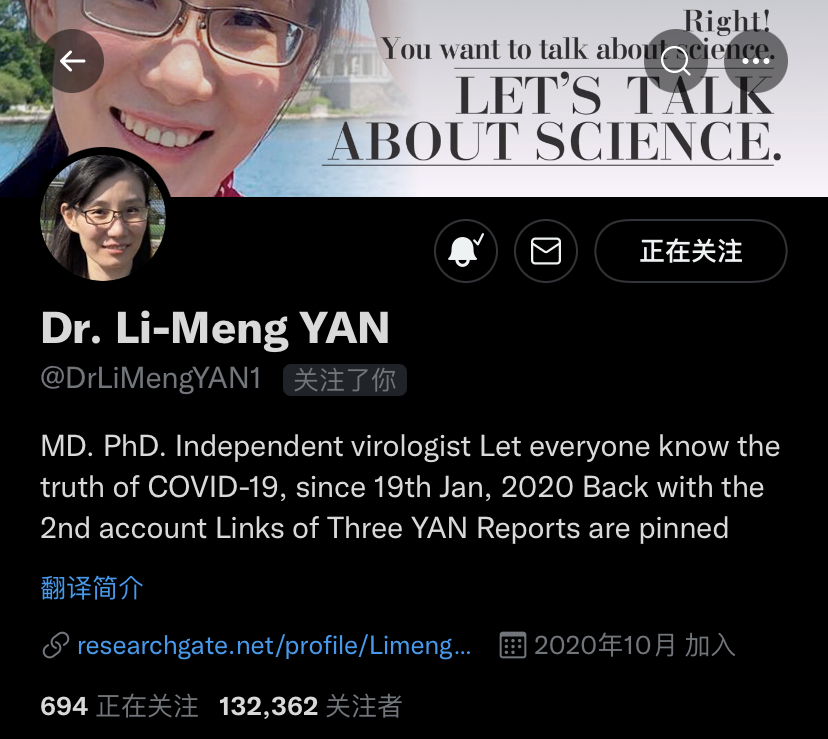Open the three-dot more options menu
828x739 pixels.
pos(756,61)
